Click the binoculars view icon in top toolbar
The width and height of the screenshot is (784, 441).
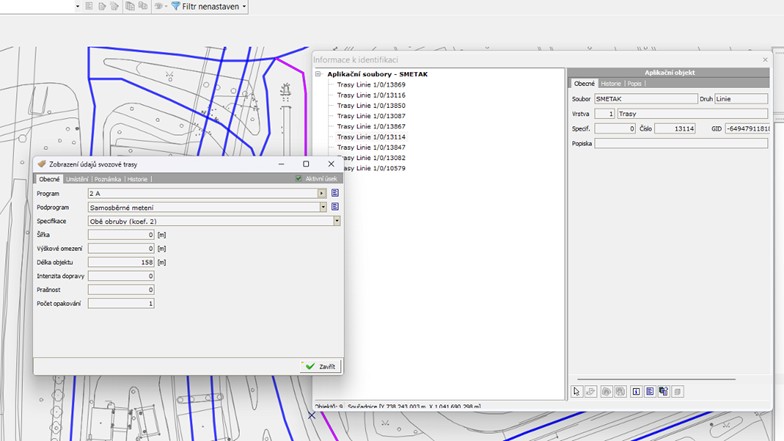[159, 6]
